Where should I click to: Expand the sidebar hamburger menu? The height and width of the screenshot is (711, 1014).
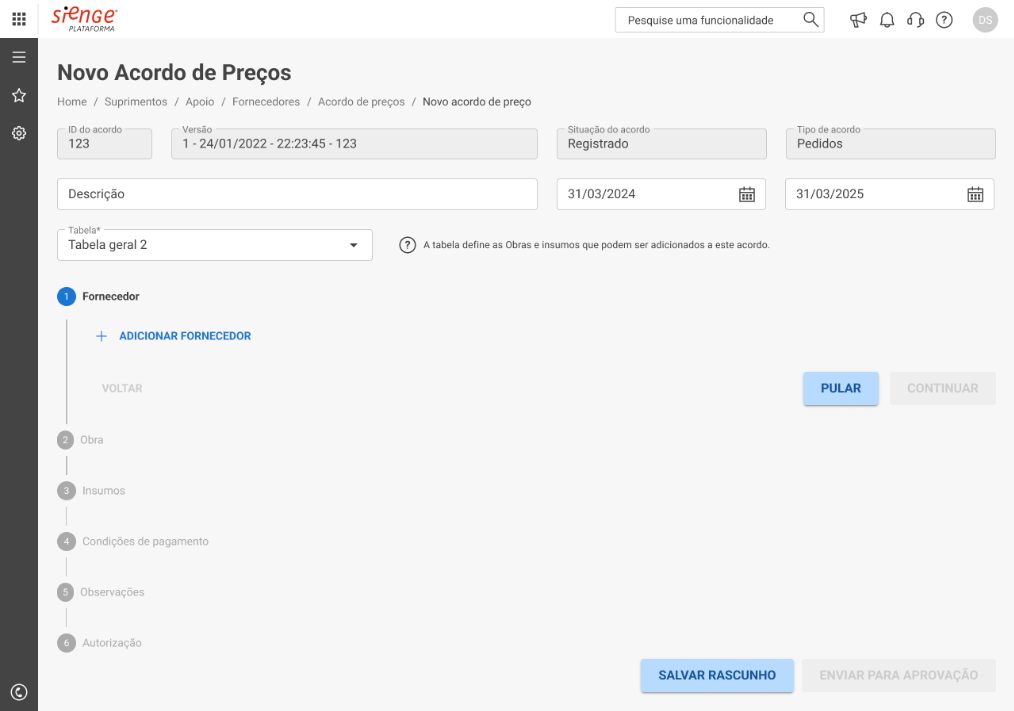[x=19, y=57]
